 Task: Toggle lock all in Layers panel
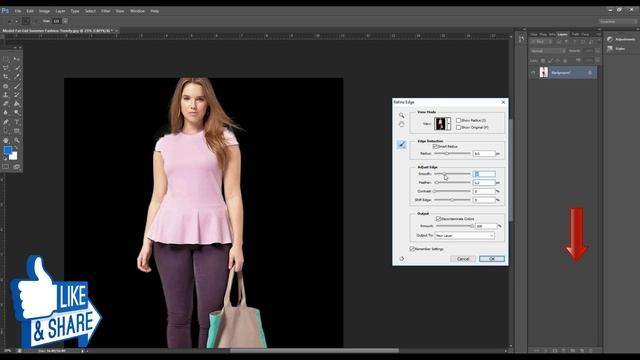point(565,60)
